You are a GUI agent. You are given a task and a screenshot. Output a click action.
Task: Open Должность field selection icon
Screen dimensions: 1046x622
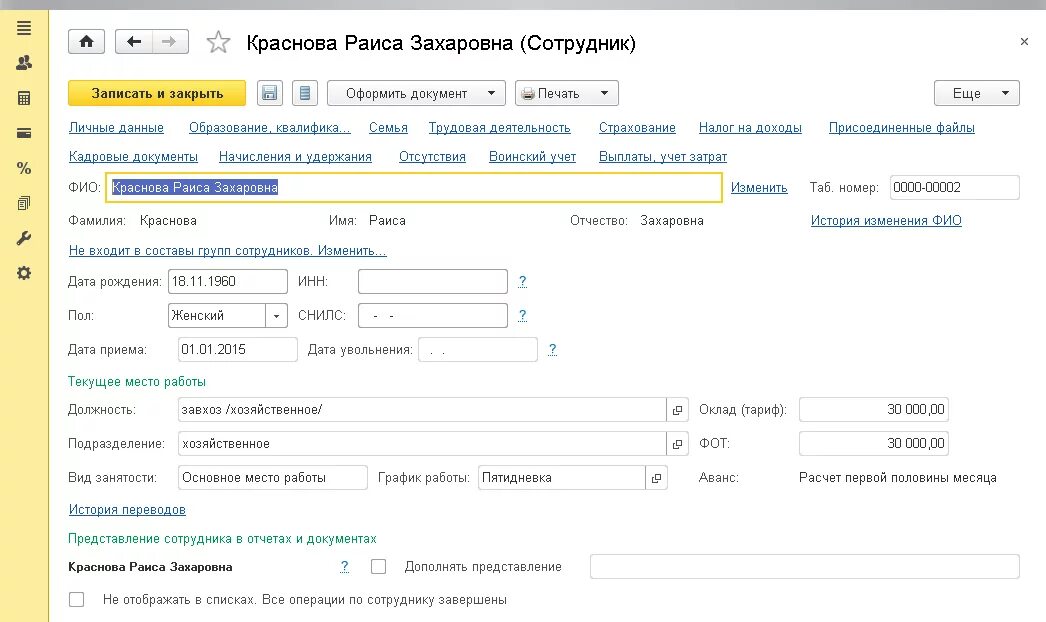(677, 410)
